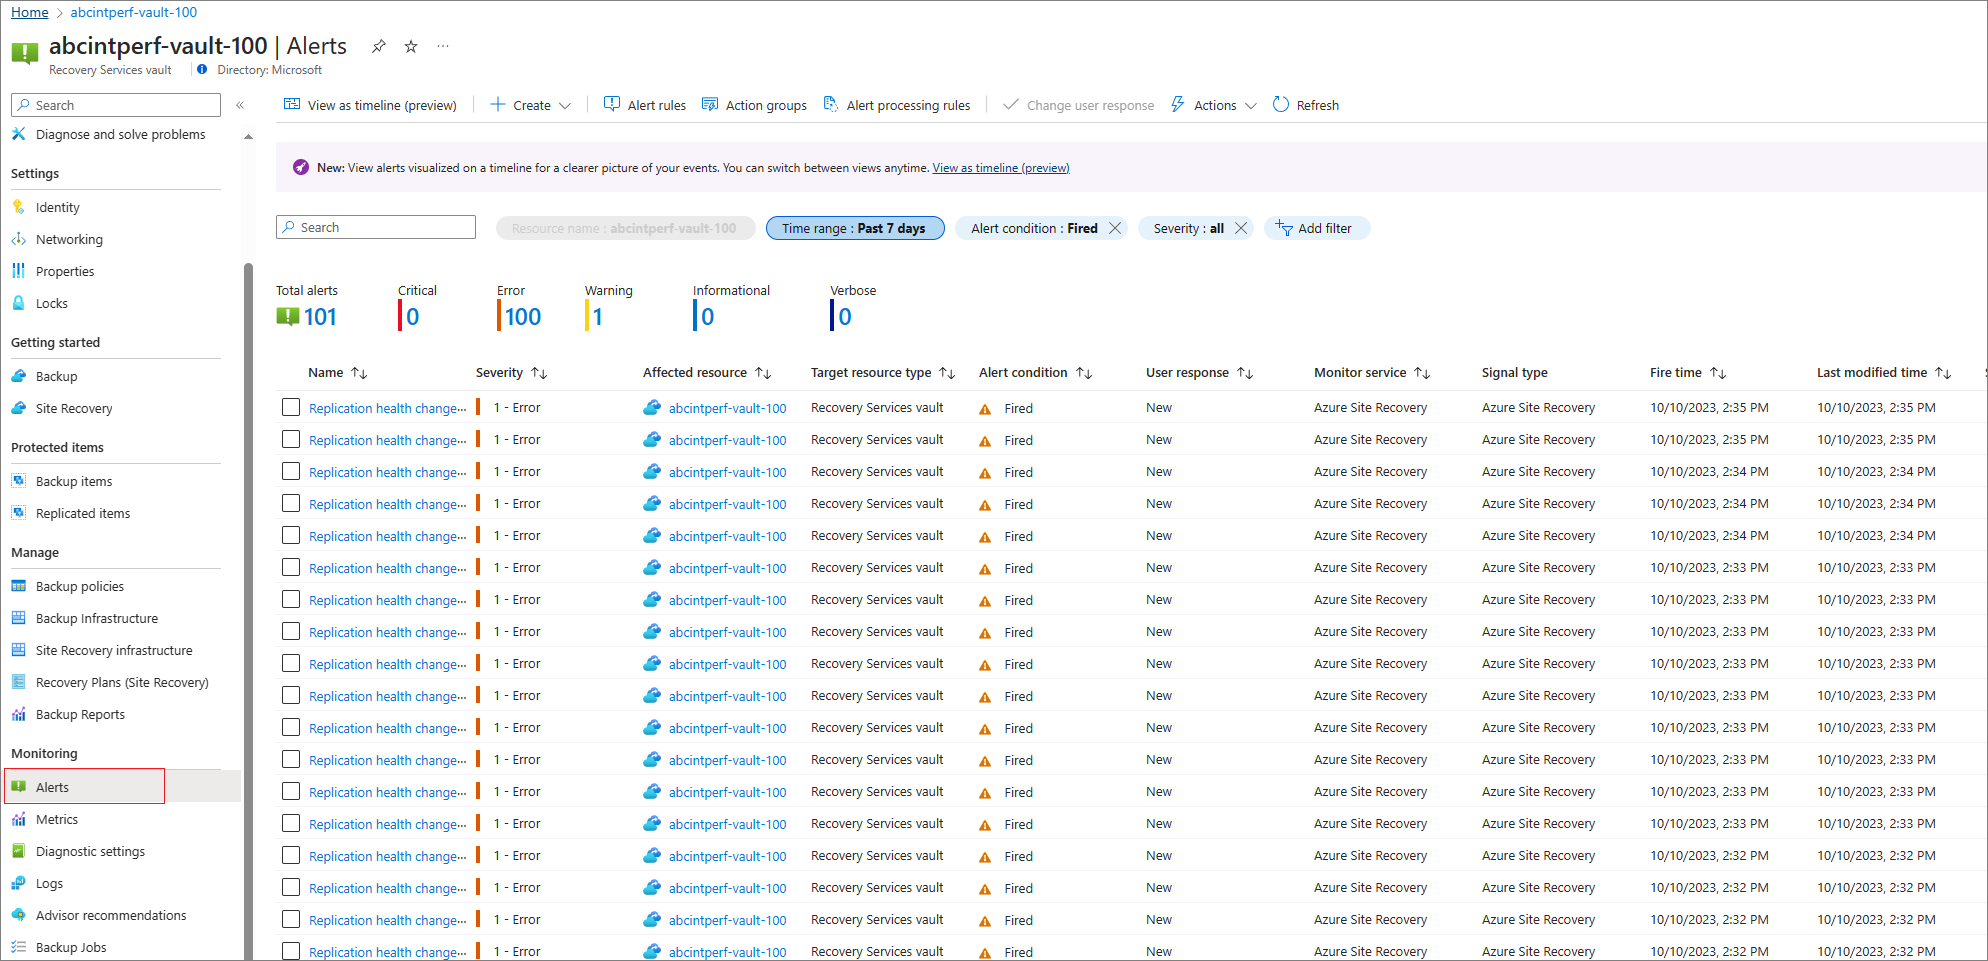This screenshot has width=1988, height=961.
Task: Check the third alert row checkbox
Action: pos(291,471)
